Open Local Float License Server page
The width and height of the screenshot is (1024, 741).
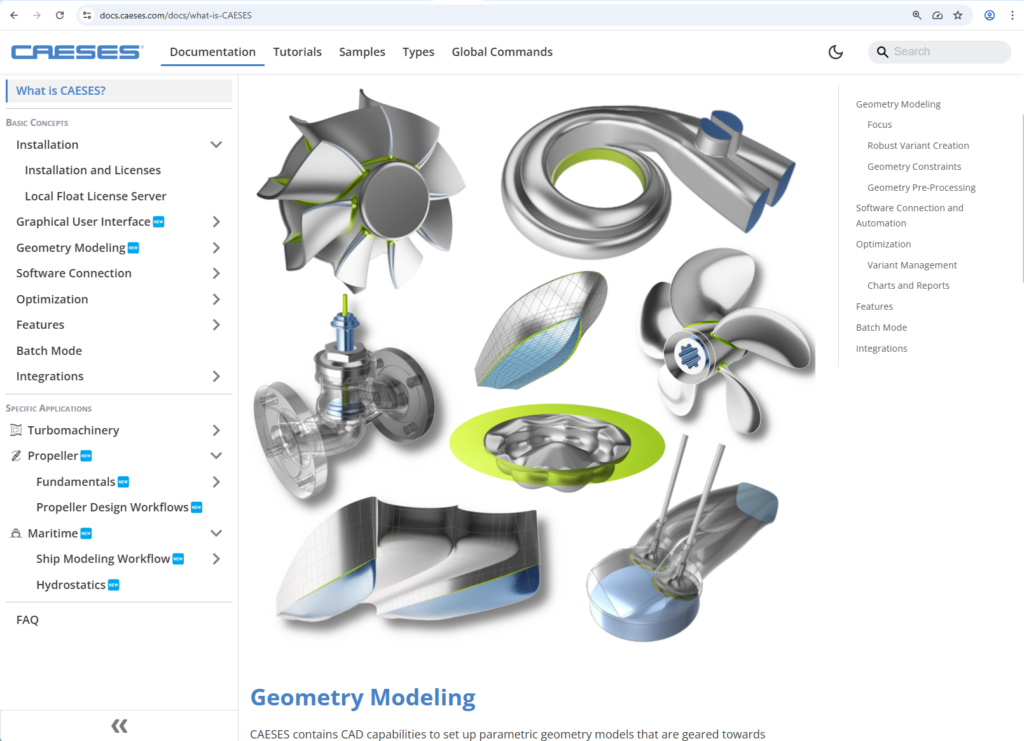[x=95, y=196]
